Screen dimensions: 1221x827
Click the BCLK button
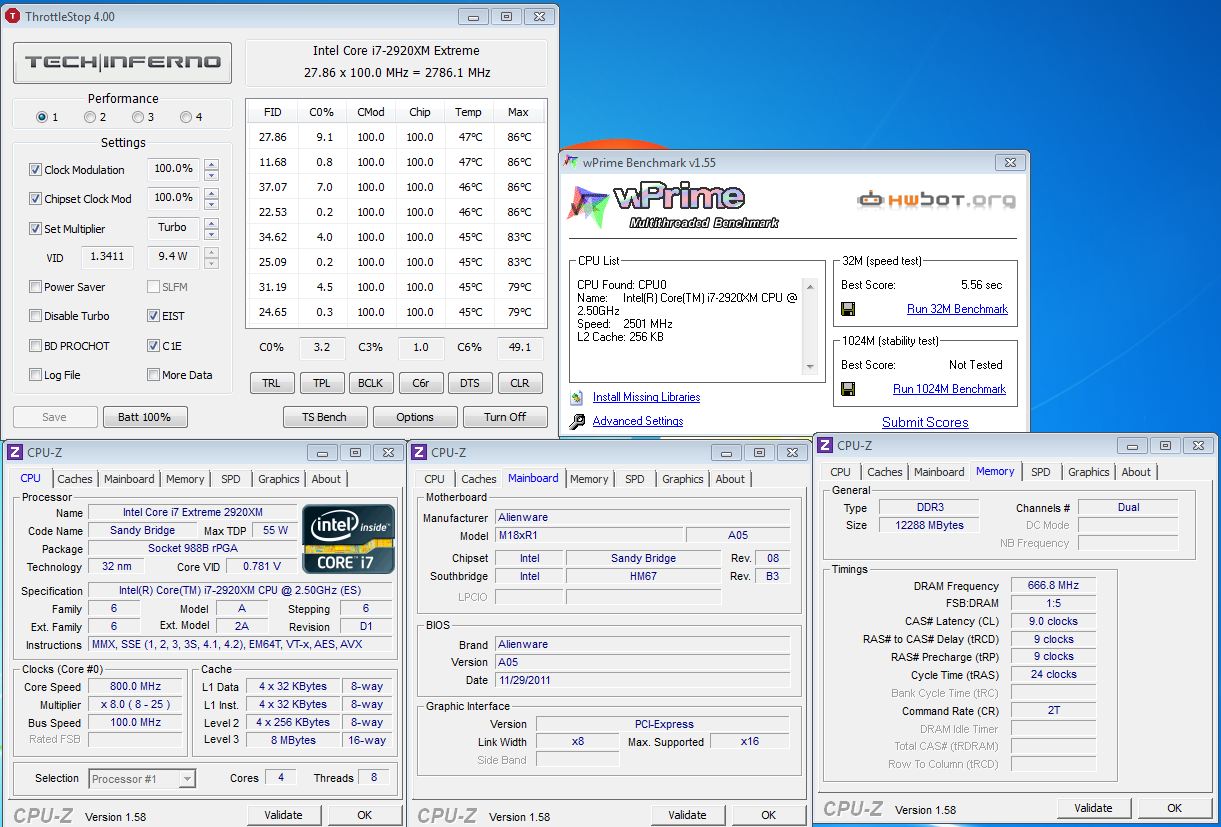(x=371, y=383)
